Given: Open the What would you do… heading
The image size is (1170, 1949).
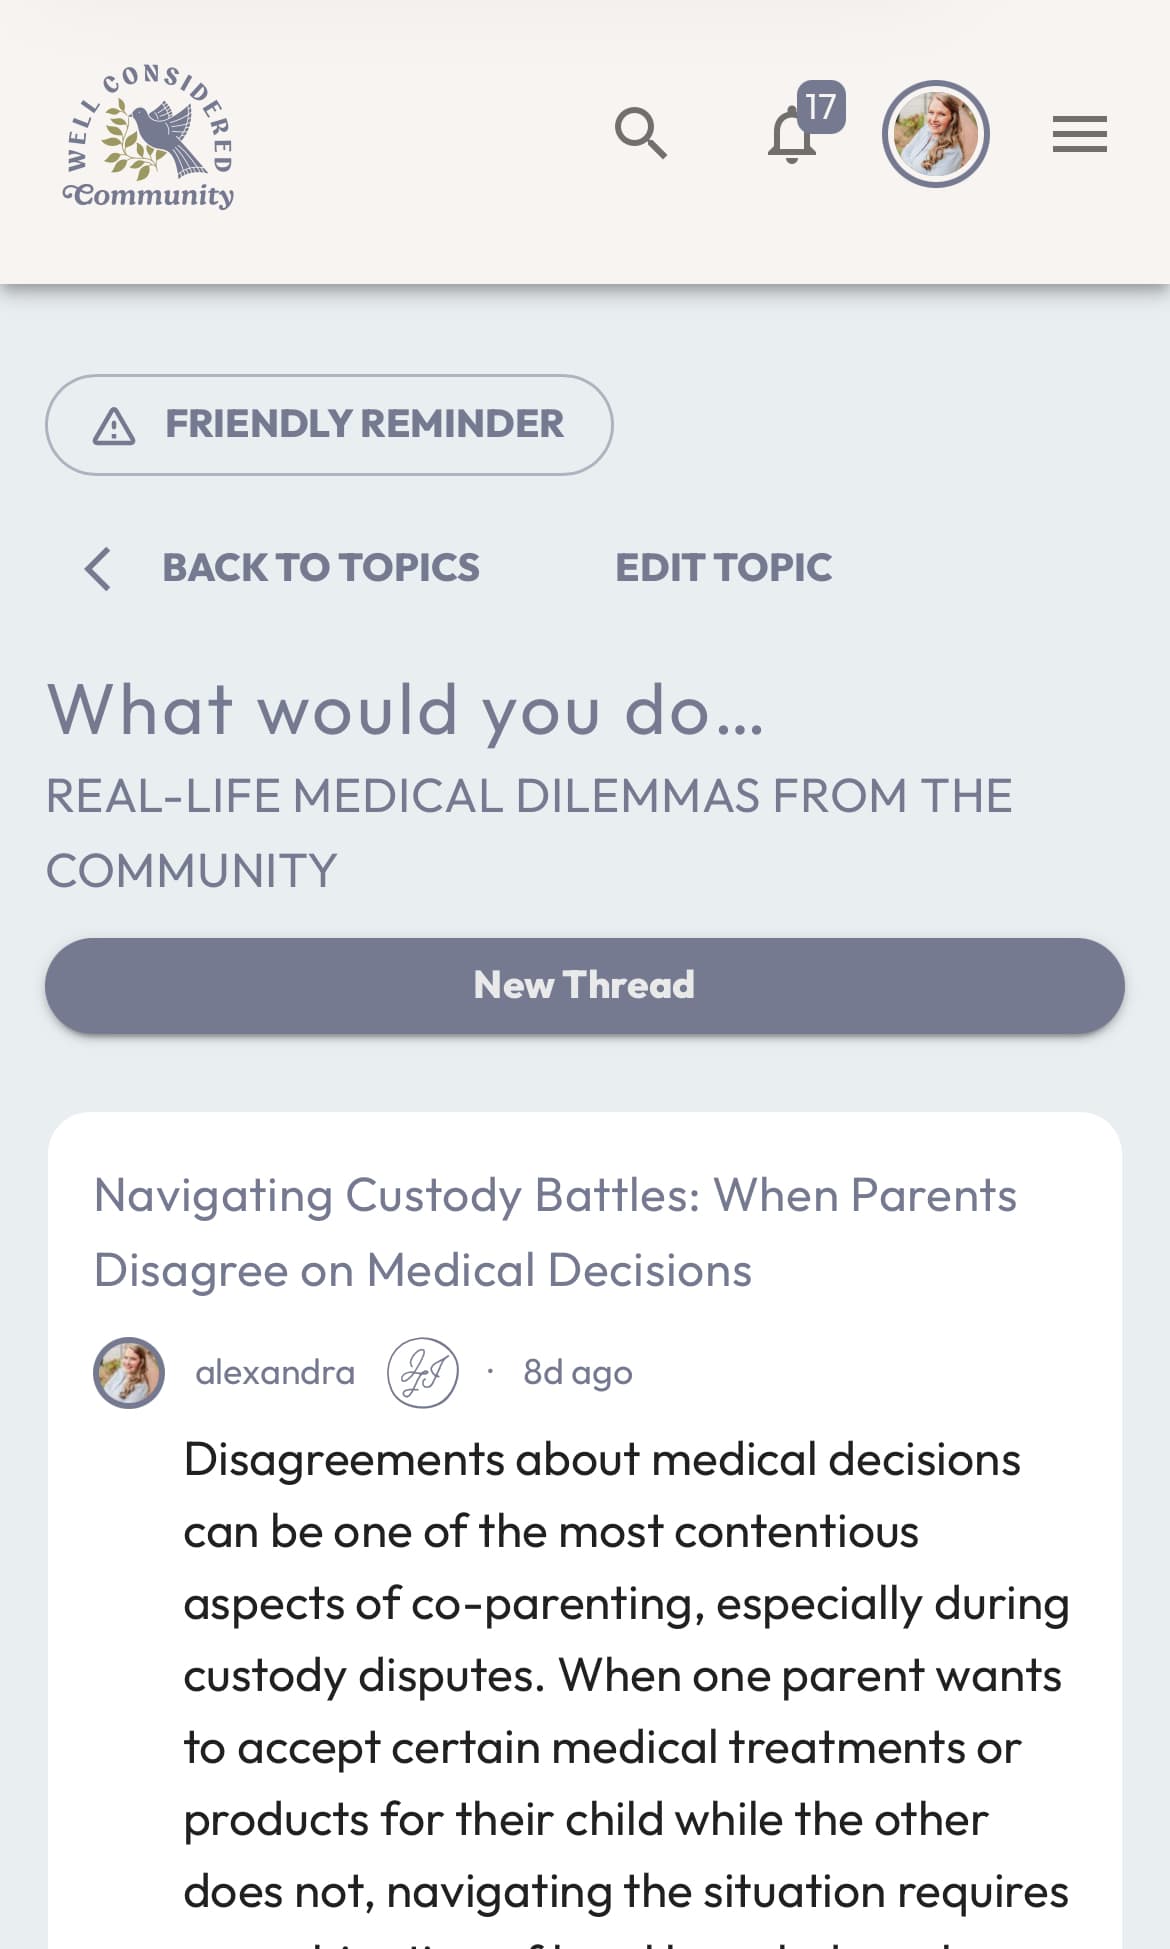Looking at the screenshot, I should click(406, 711).
